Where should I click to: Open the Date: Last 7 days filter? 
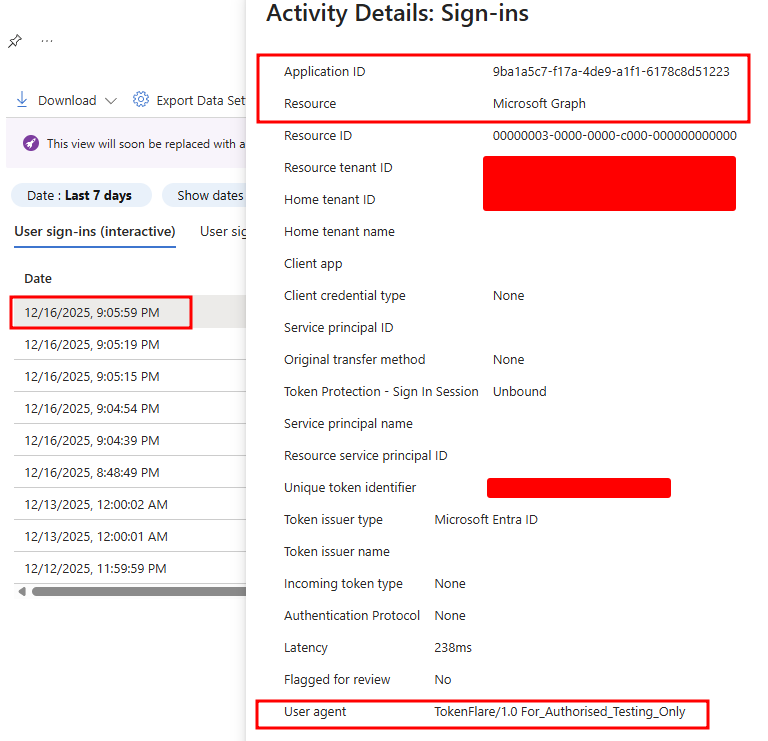tap(79, 195)
